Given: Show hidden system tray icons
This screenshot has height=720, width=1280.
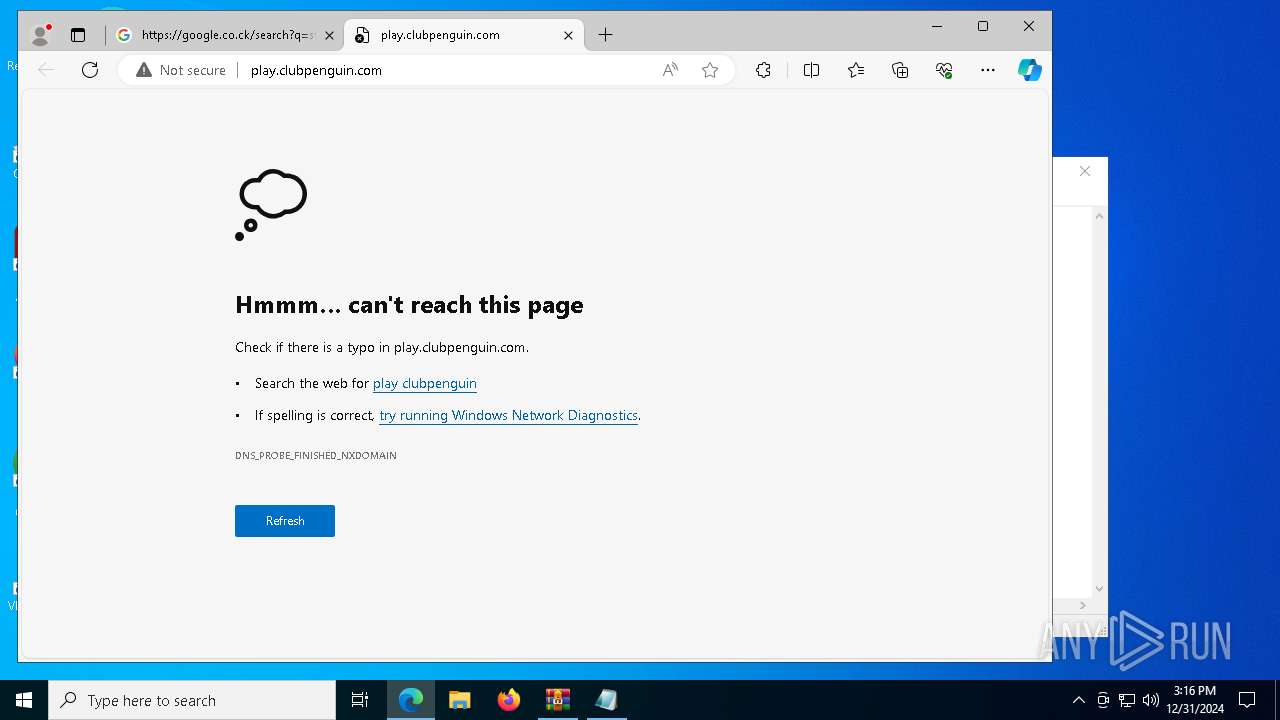Looking at the screenshot, I should coord(1078,700).
